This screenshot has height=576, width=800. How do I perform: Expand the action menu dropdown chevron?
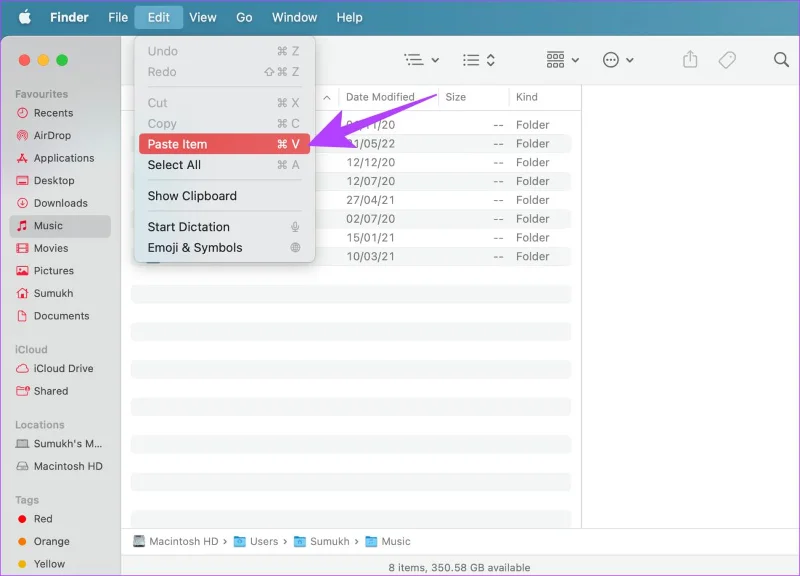(x=630, y=60)
